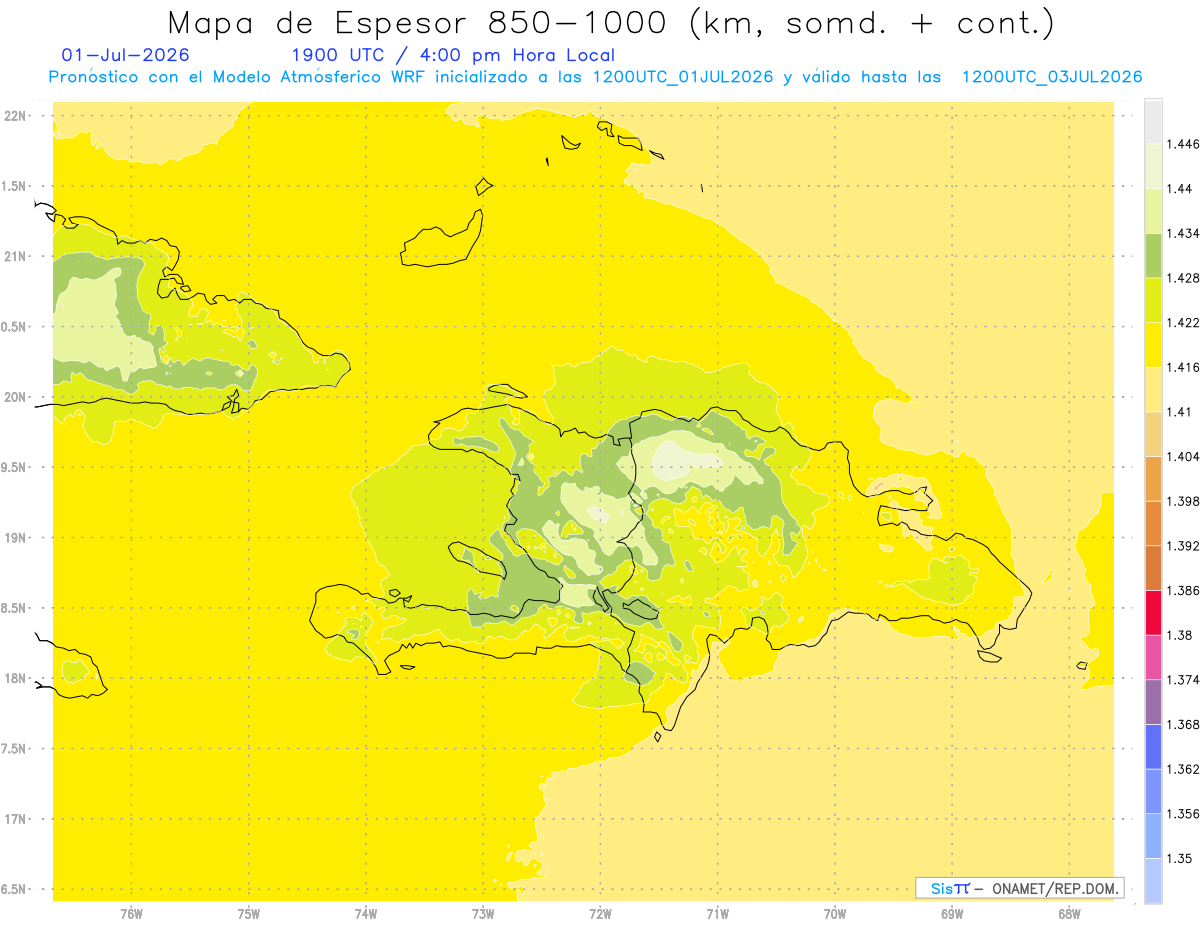Screen dimensions: 1200x927
Task: Click the red swatch between 1.38 and 1.386
Action: [x=1153, y=612]
